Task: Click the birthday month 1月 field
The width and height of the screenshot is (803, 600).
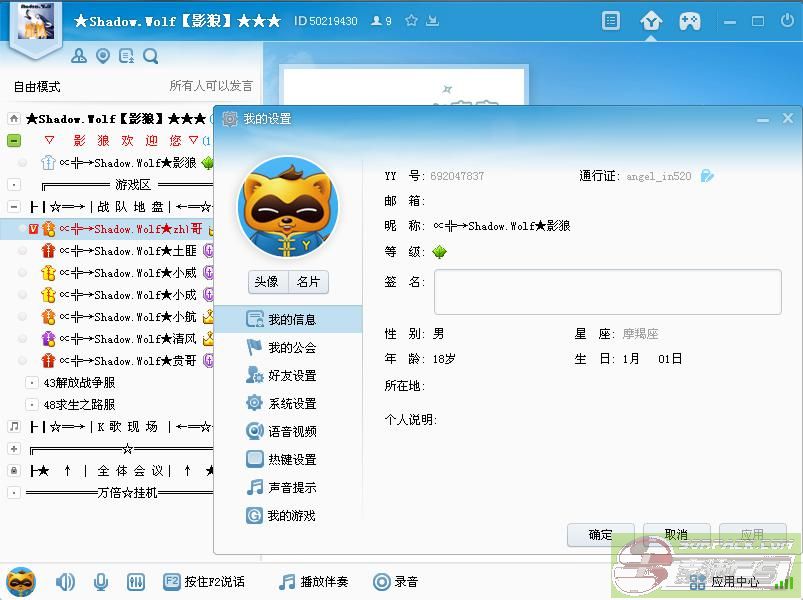Action: click(631, 359)
